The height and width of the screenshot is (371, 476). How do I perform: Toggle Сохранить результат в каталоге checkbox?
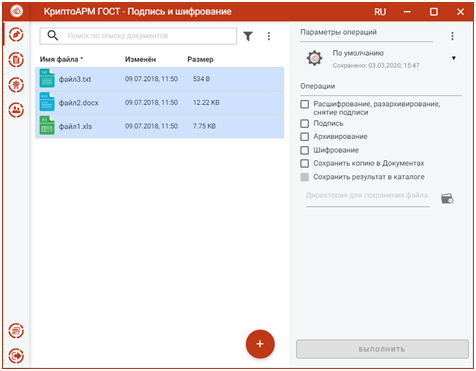coord(305,177)
